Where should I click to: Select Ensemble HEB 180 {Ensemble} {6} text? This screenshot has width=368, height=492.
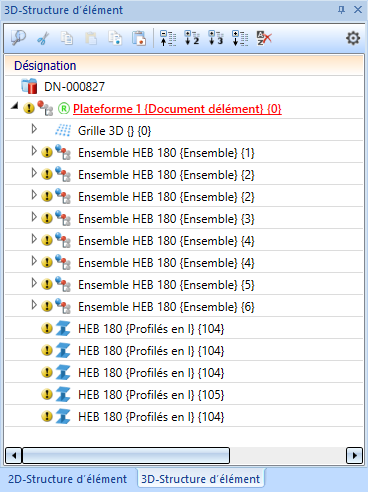(166, 307)
